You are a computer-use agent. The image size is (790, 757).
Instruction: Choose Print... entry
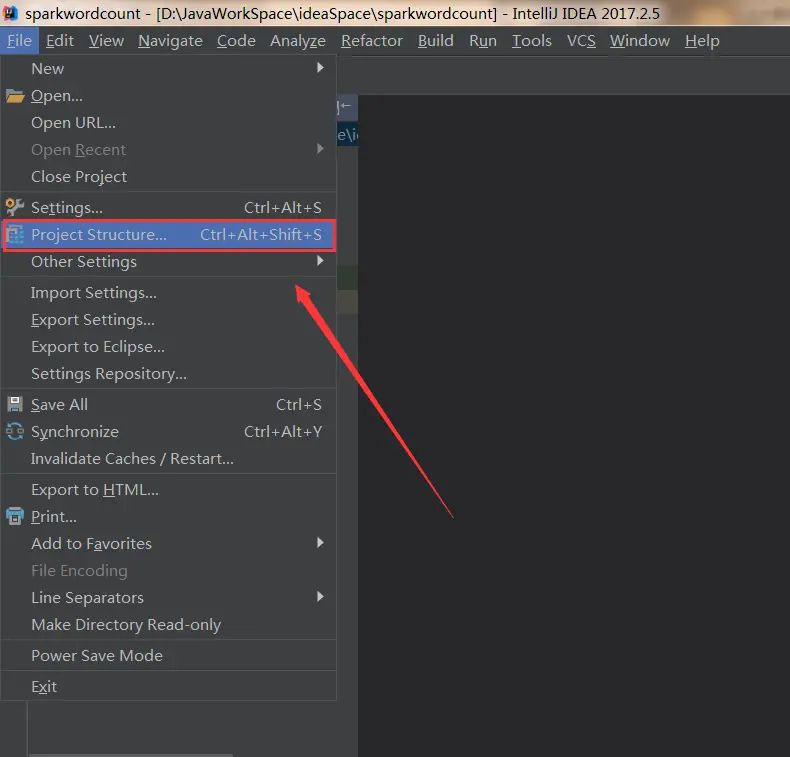pos(168,517)
